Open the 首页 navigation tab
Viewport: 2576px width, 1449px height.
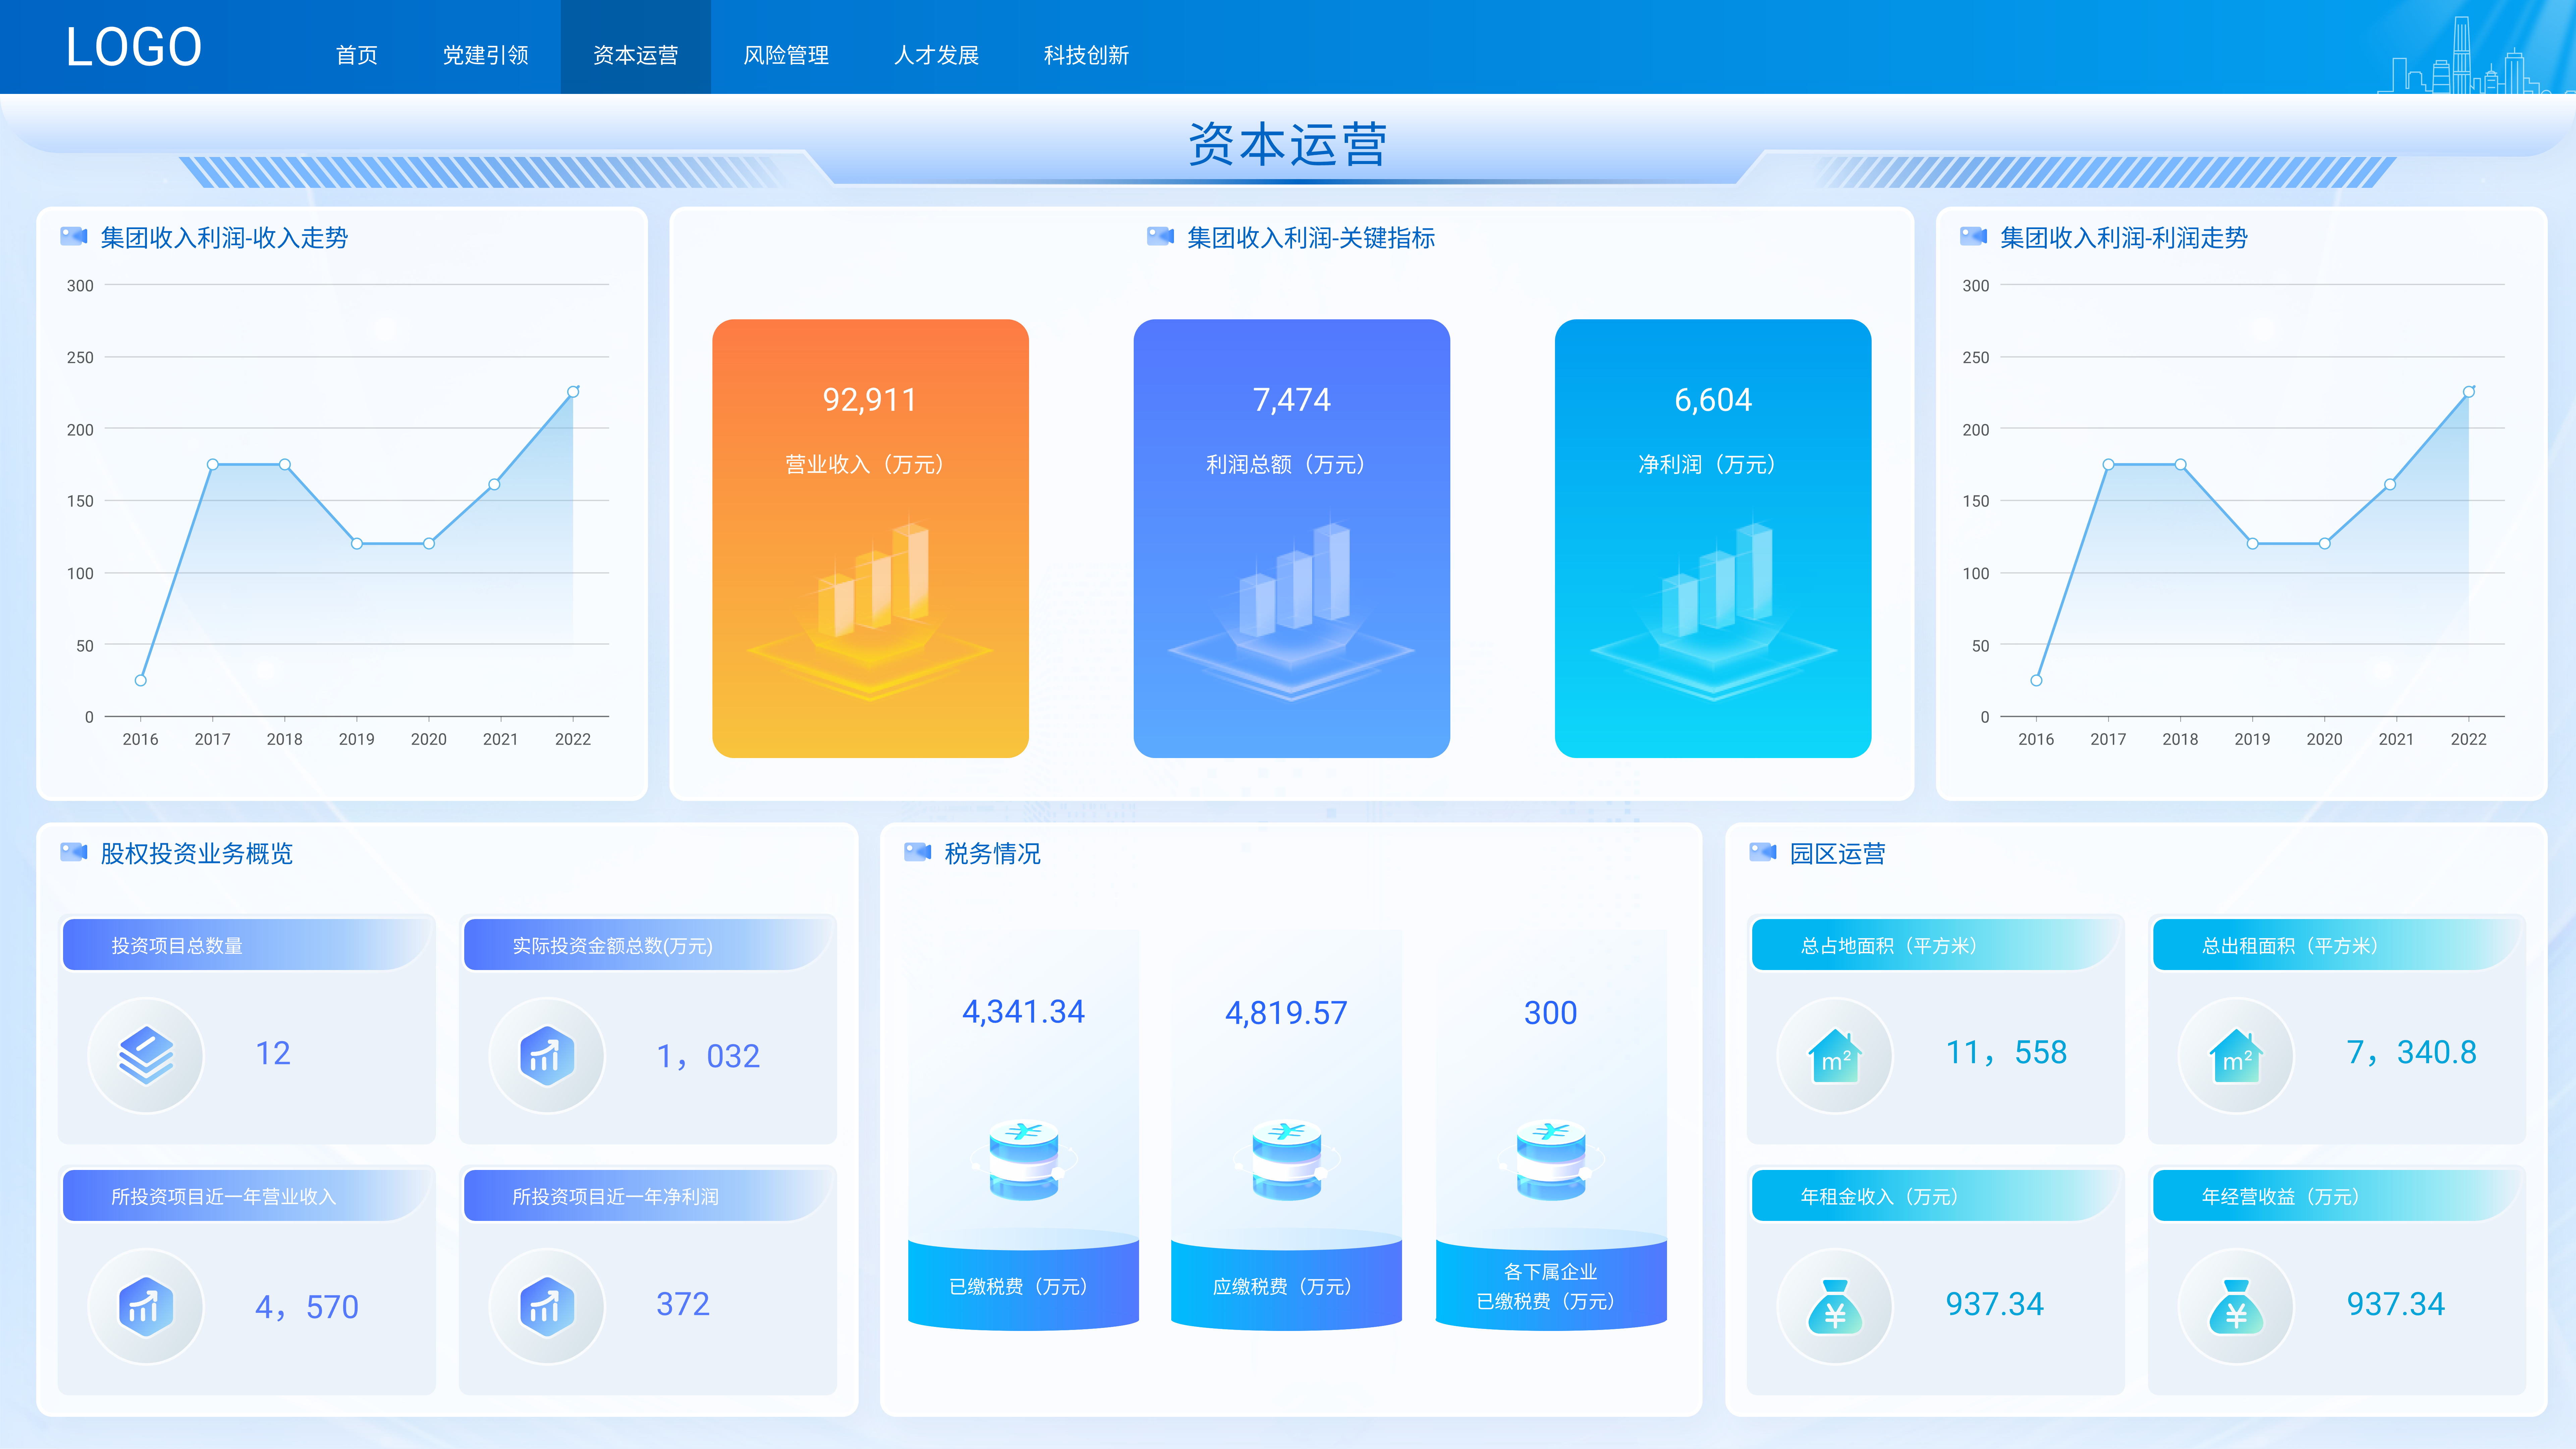[x=357, y=55]
